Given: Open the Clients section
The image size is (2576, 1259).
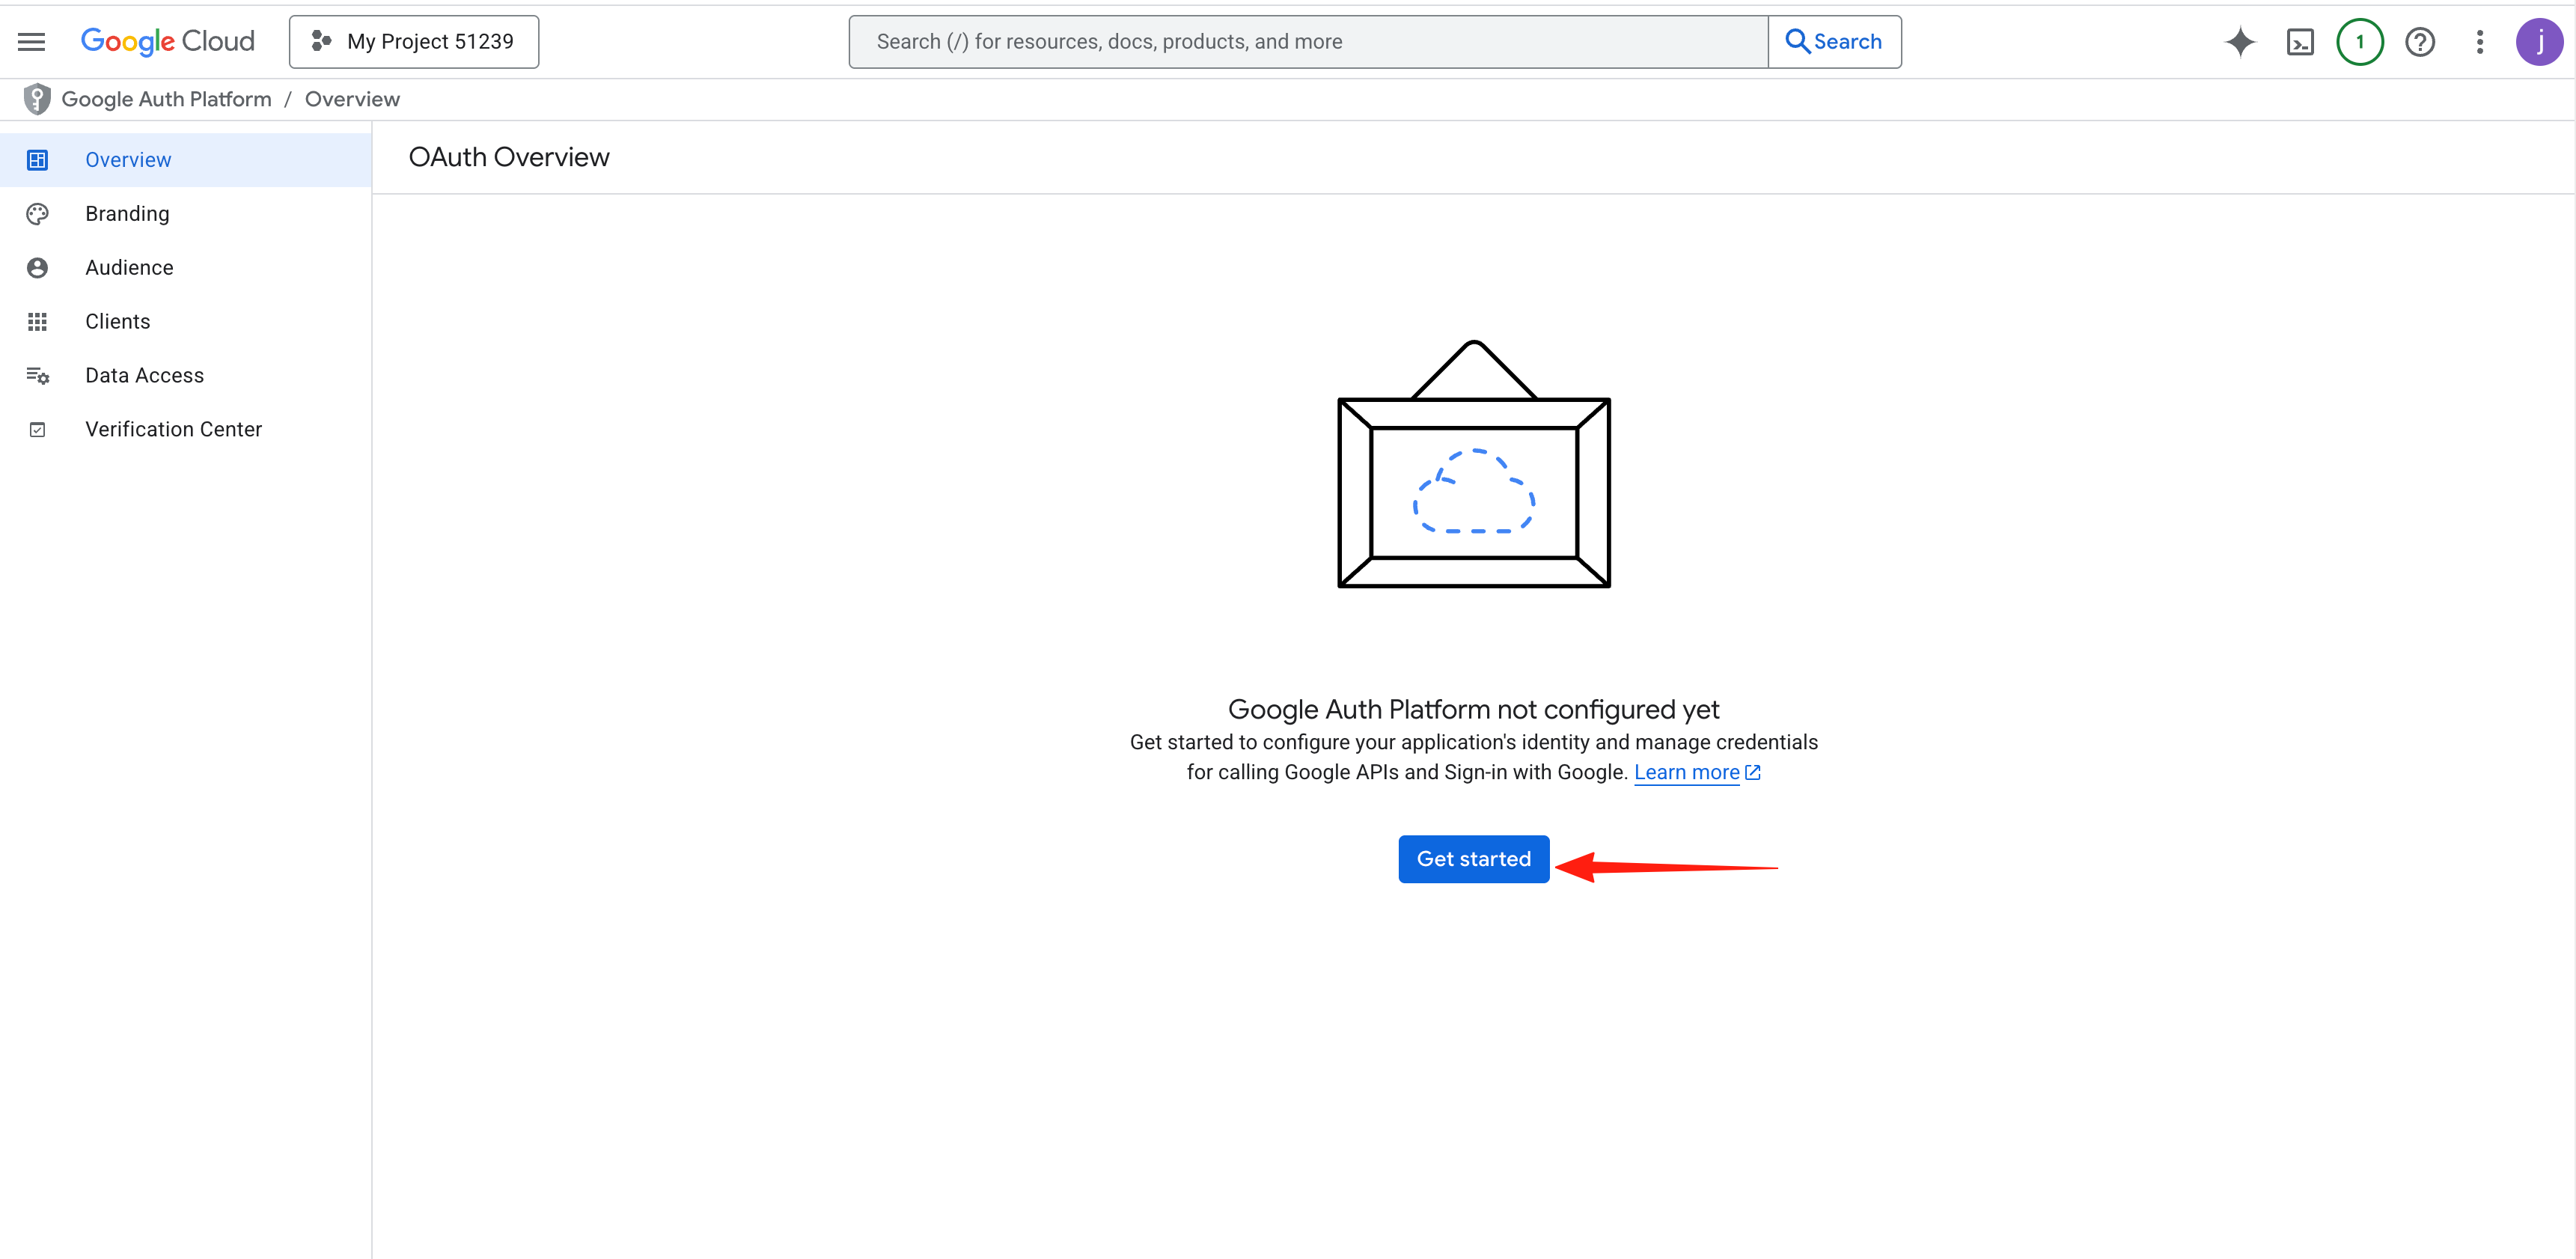Looking at the screenshot, I should point(186,322).
